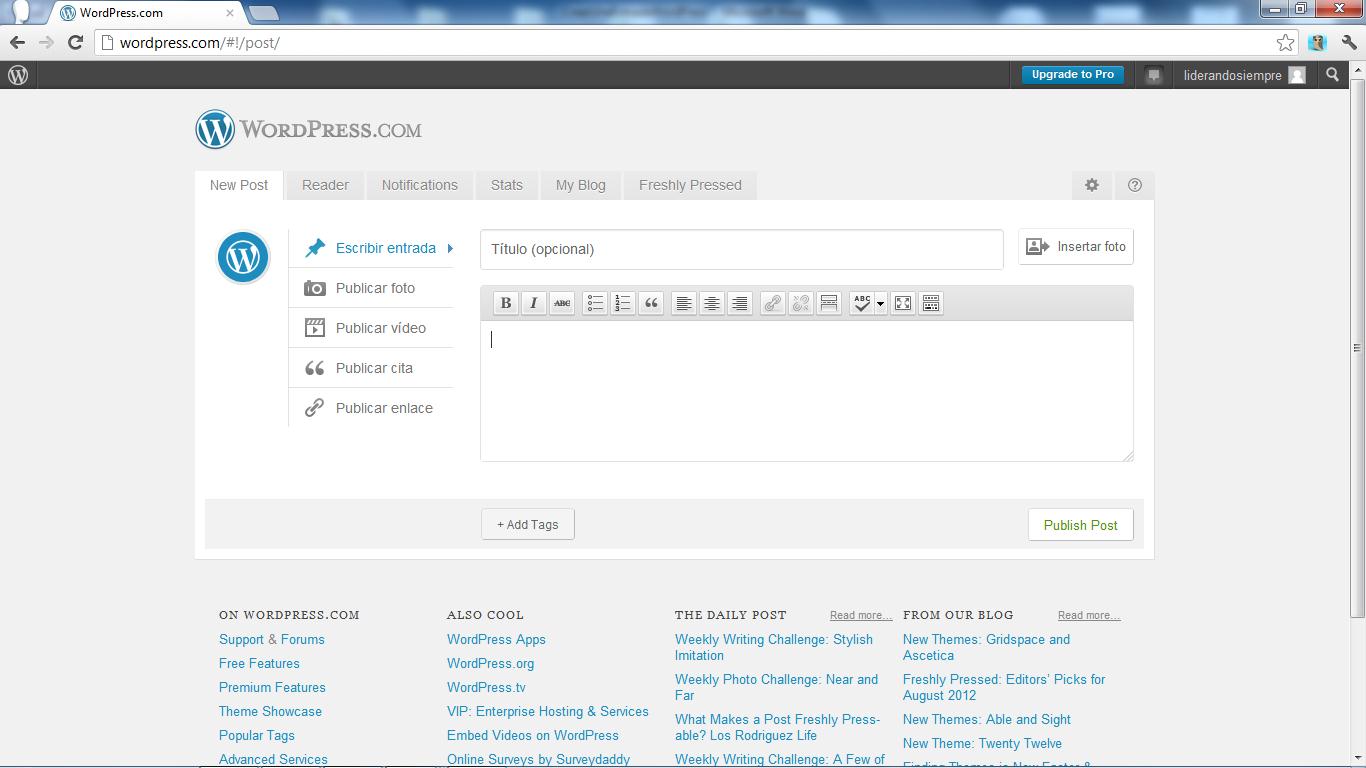1366x768 pixels.
Task: Choose Publicar enlace post type
Action: coord(371,408)
